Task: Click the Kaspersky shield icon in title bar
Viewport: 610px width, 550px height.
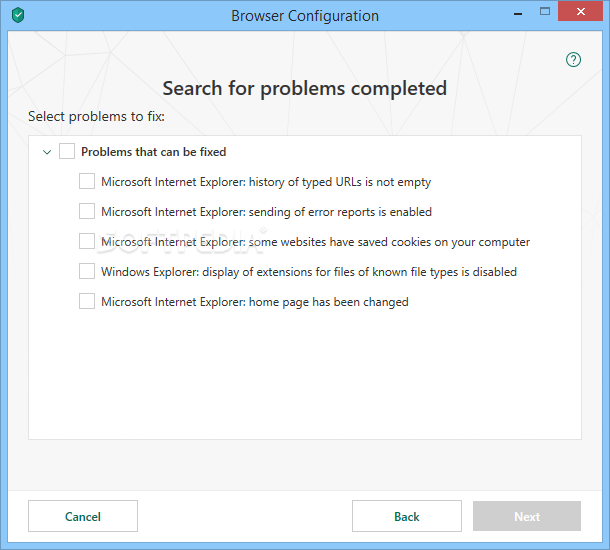Action: point(18,16)
